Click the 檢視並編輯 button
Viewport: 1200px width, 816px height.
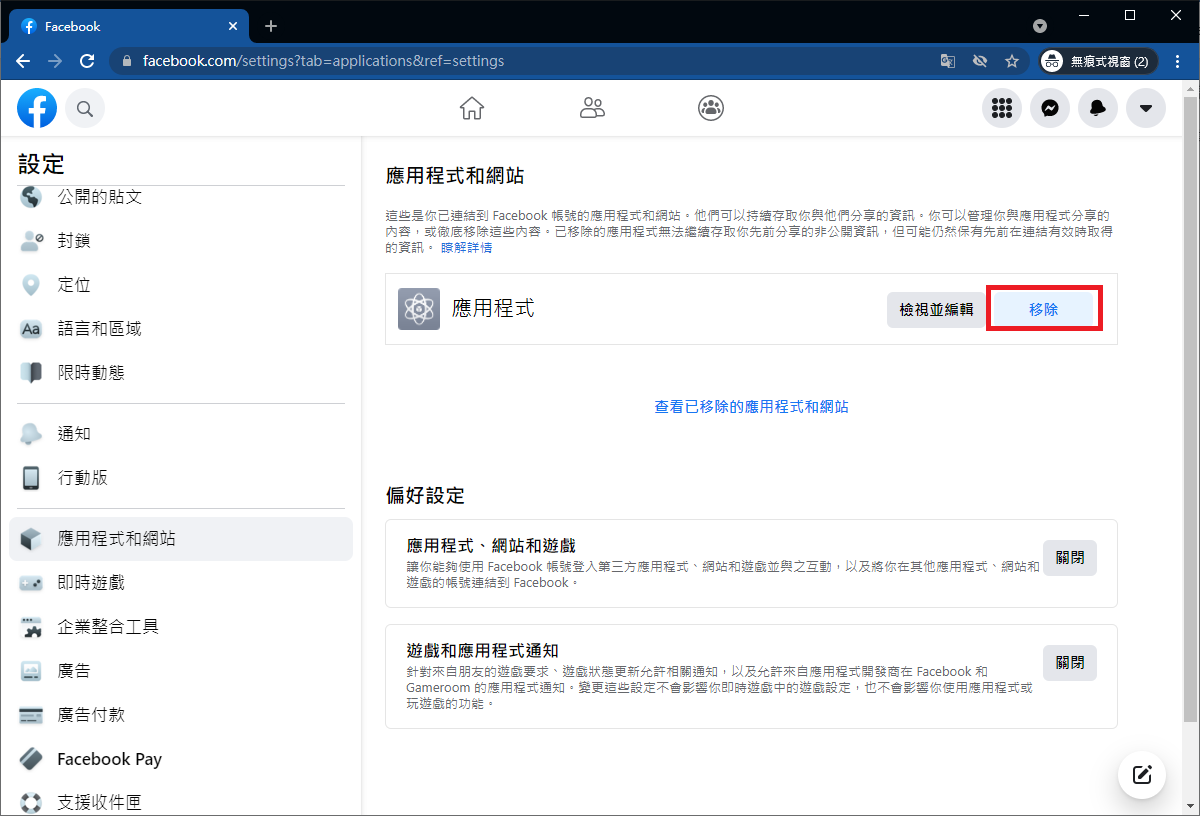[936, 310]
